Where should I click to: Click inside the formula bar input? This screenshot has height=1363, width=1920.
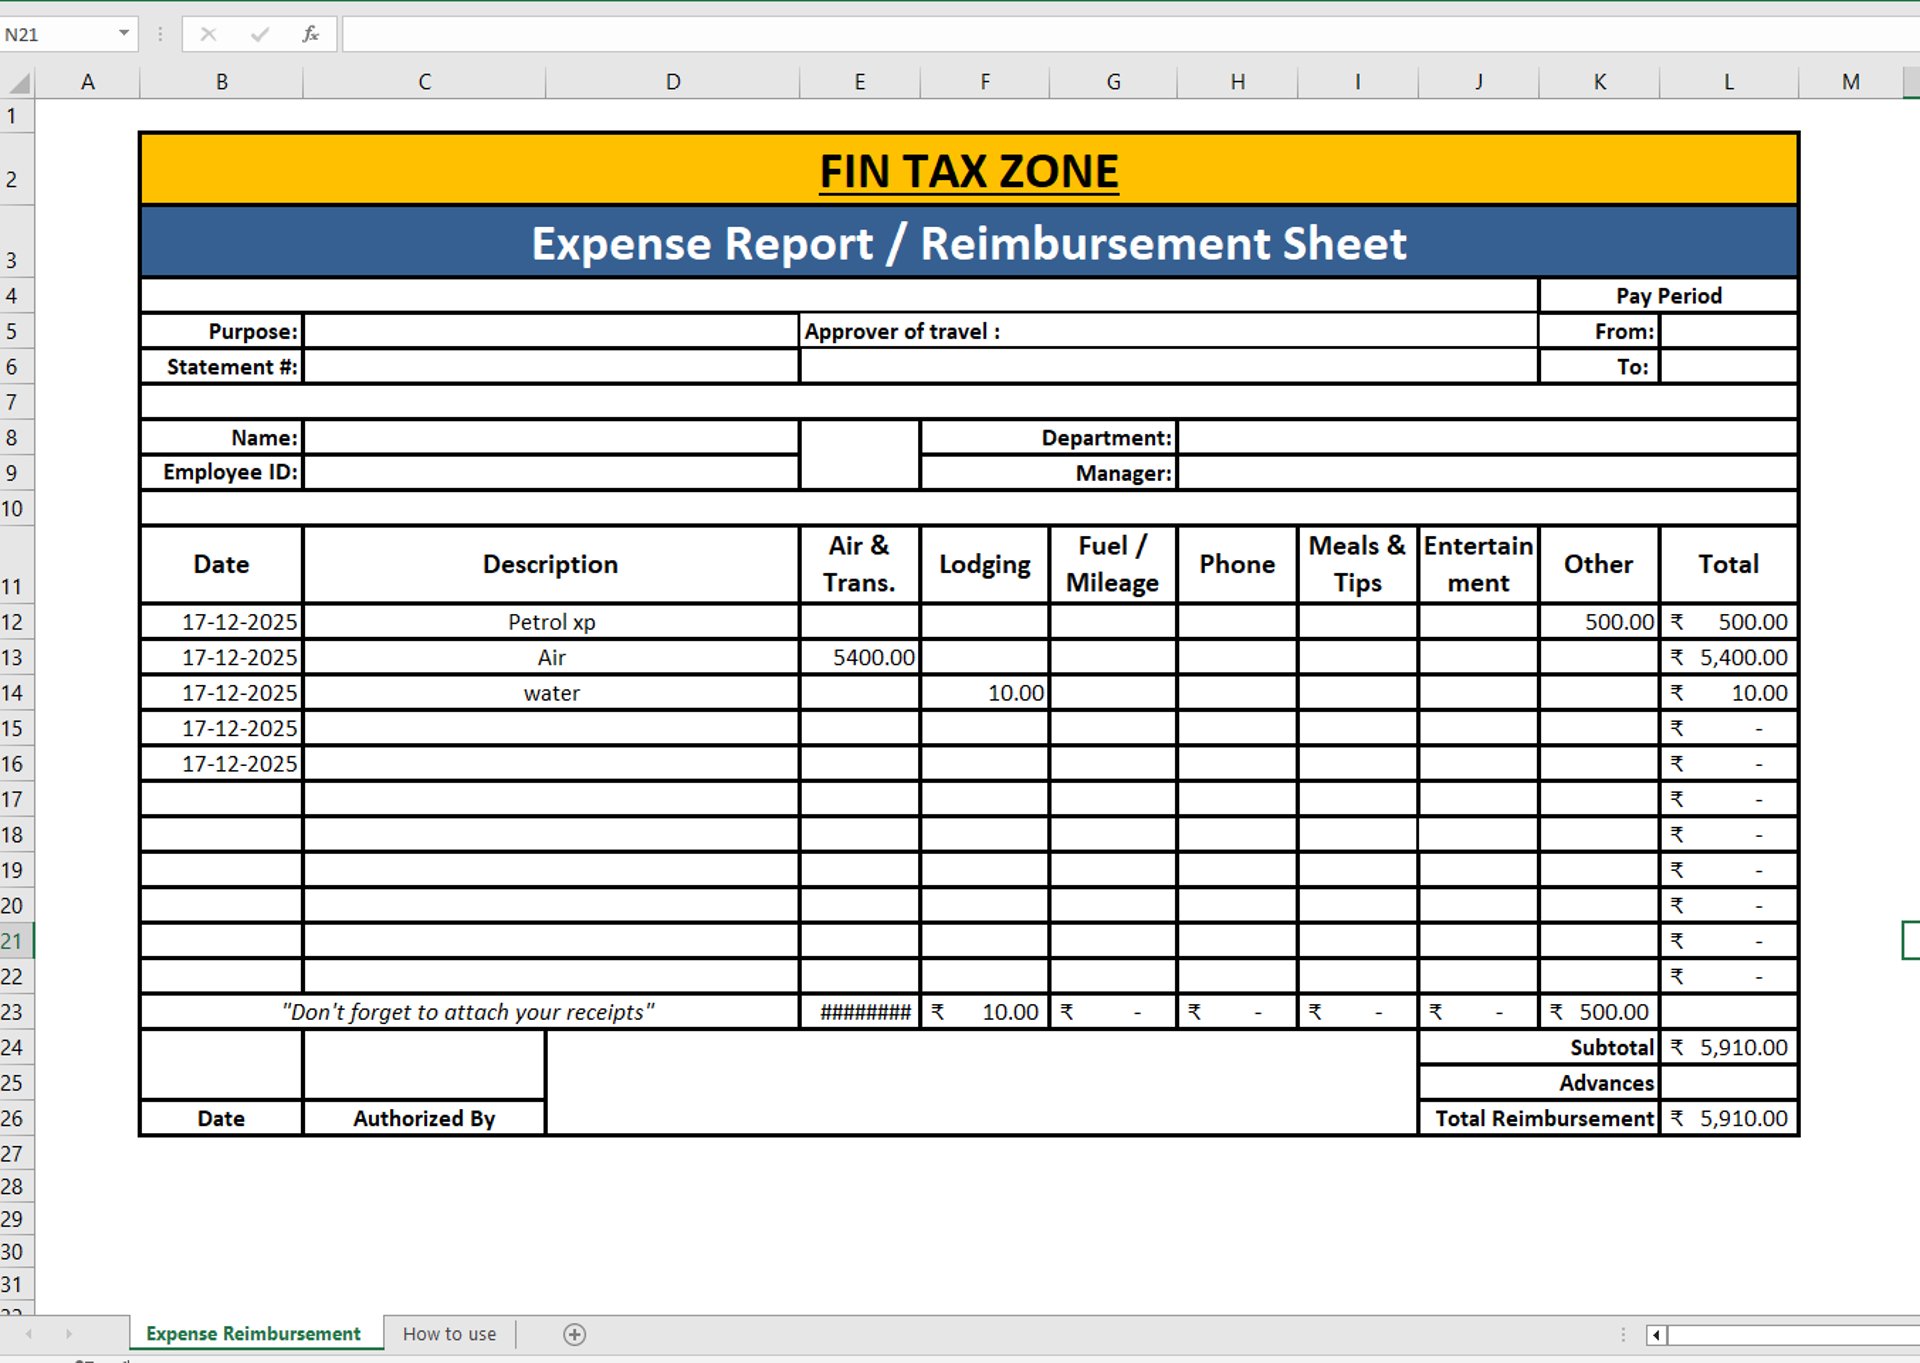[1100, 34]
